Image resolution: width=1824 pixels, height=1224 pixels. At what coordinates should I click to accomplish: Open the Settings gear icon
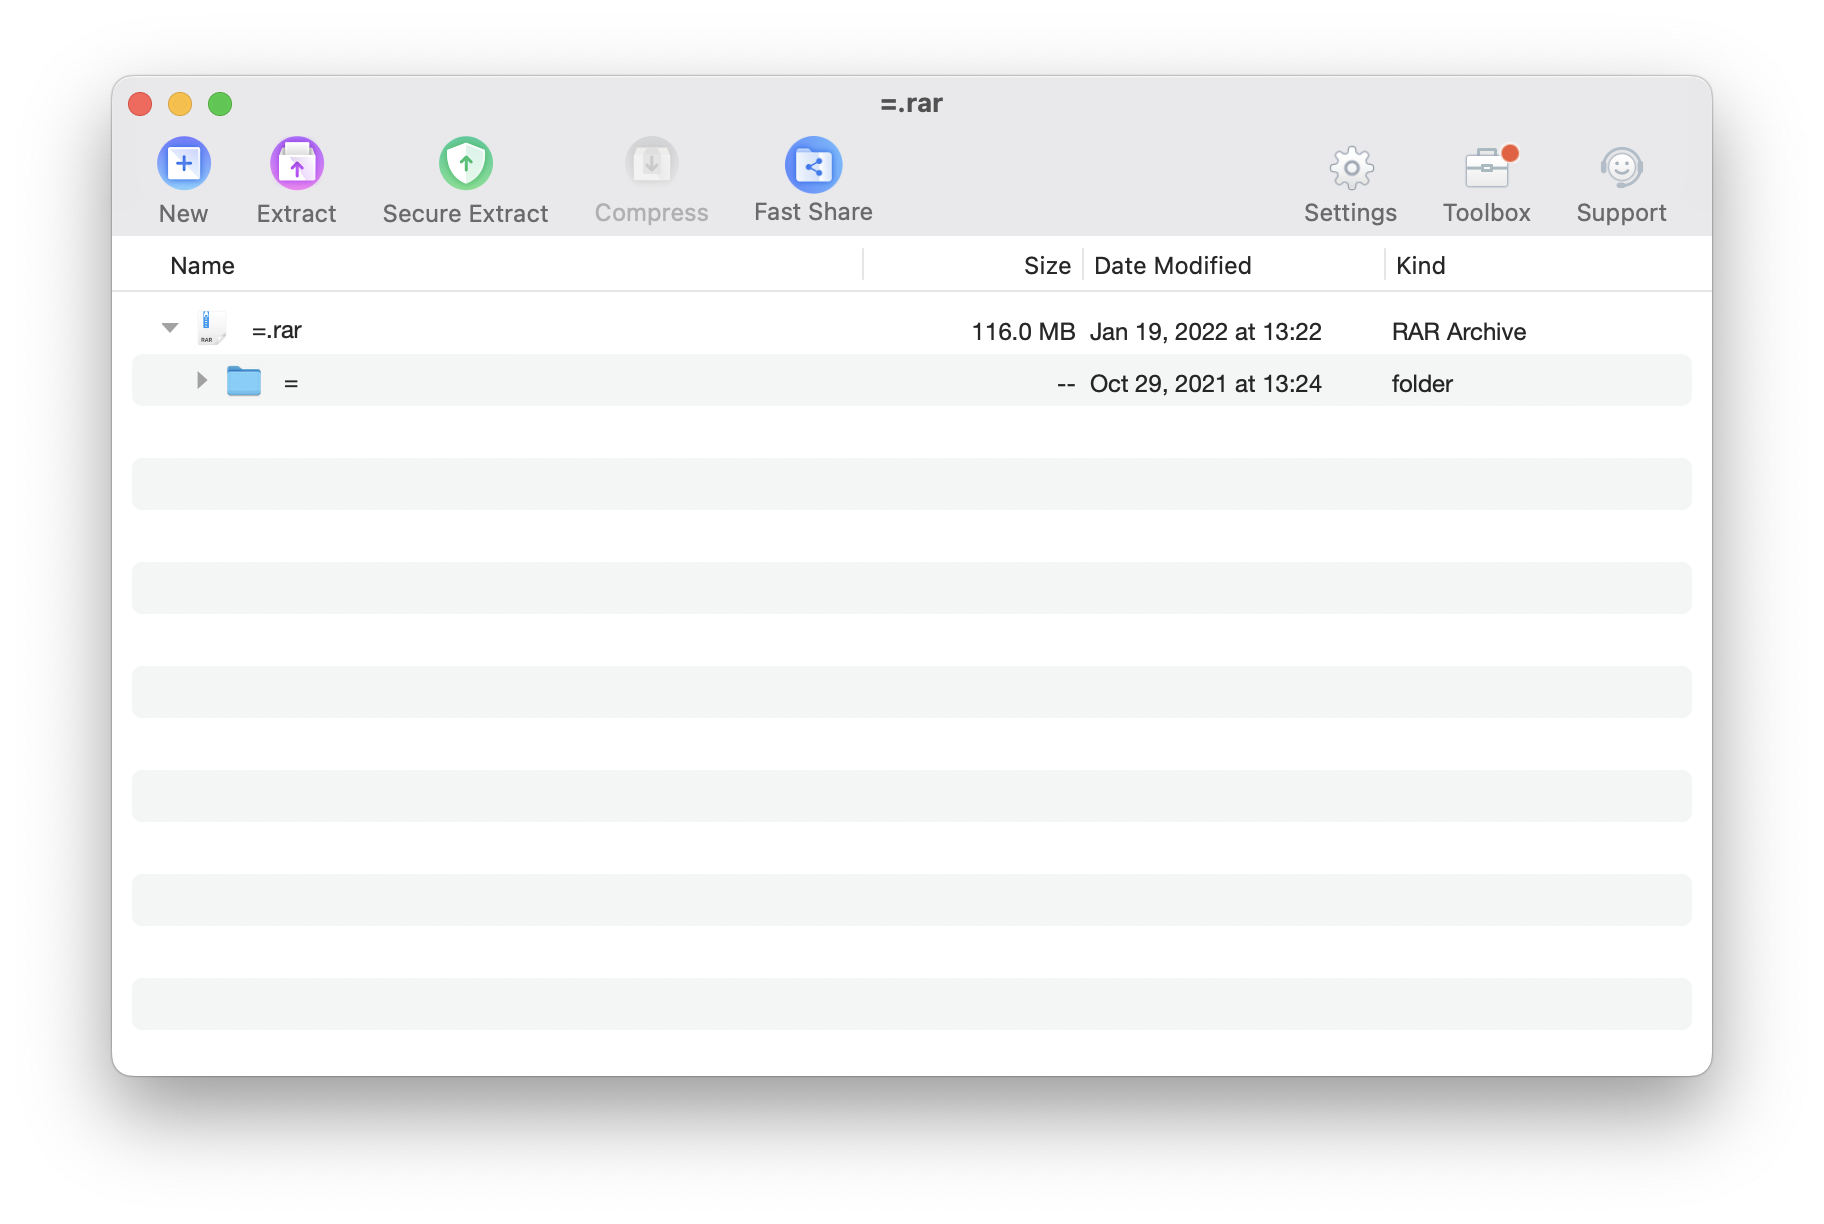coord(1350,169)
